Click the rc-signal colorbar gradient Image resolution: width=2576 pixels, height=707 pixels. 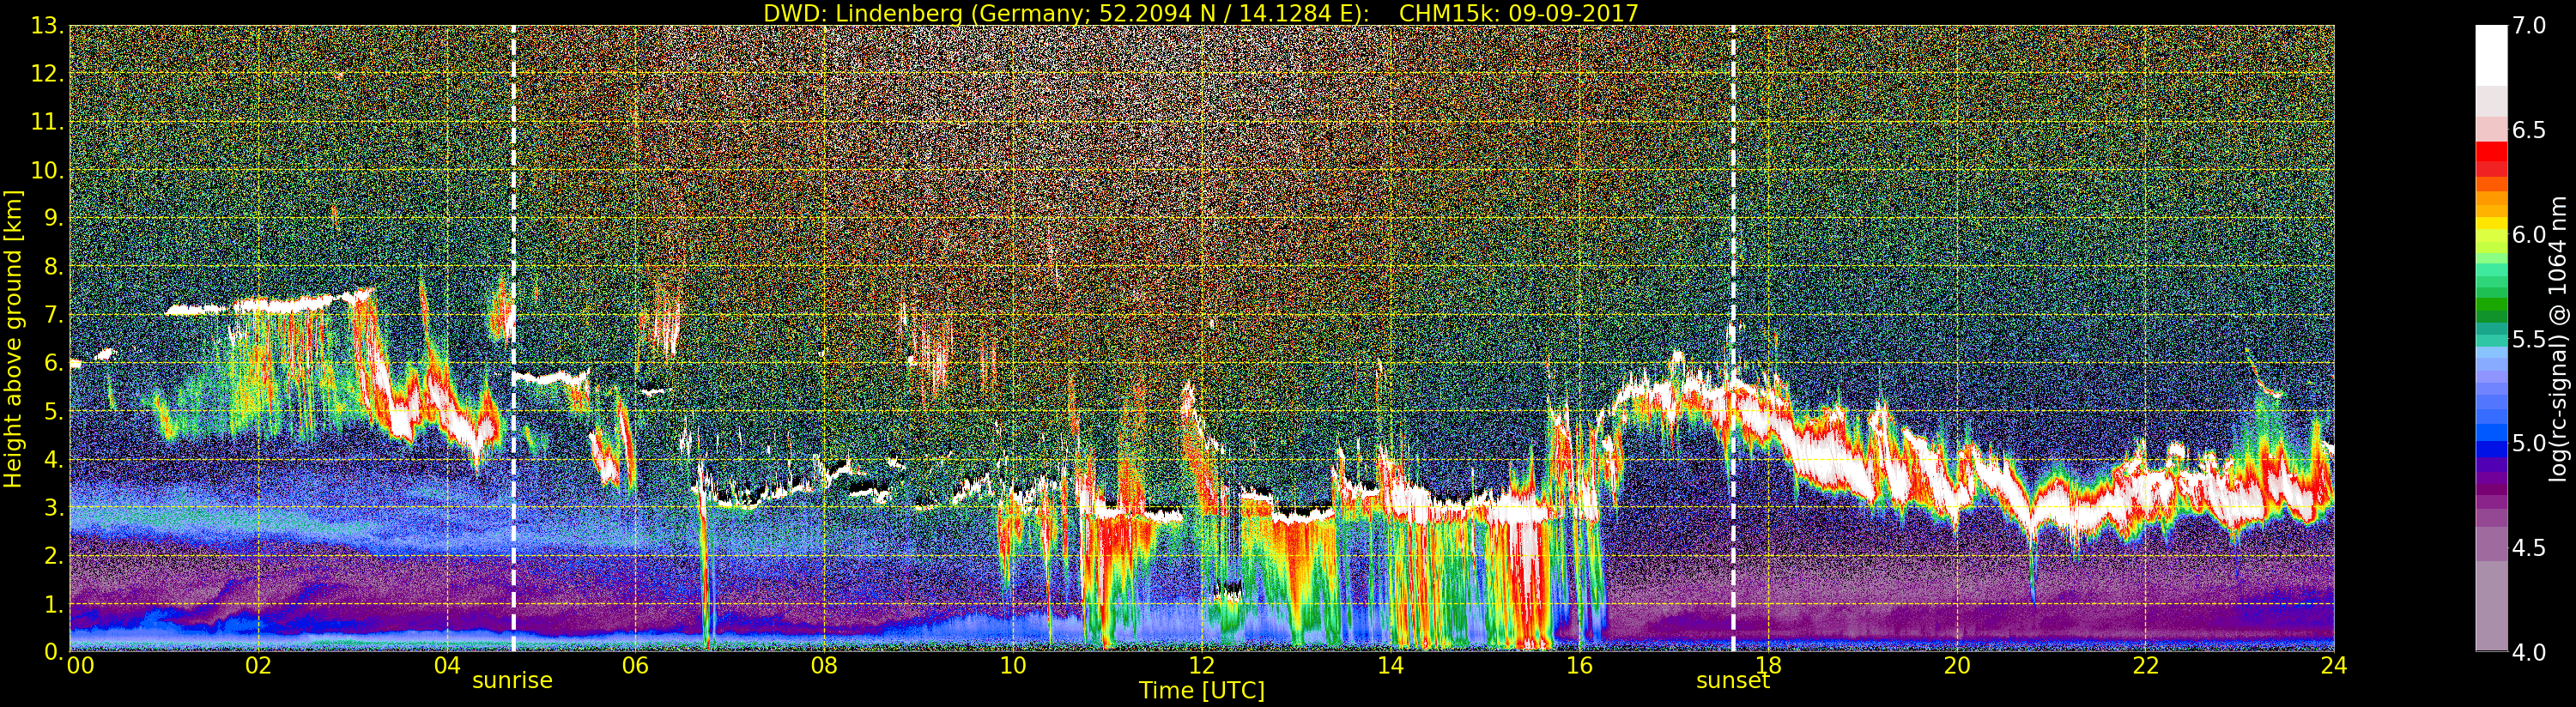[x=2491, y=338]
